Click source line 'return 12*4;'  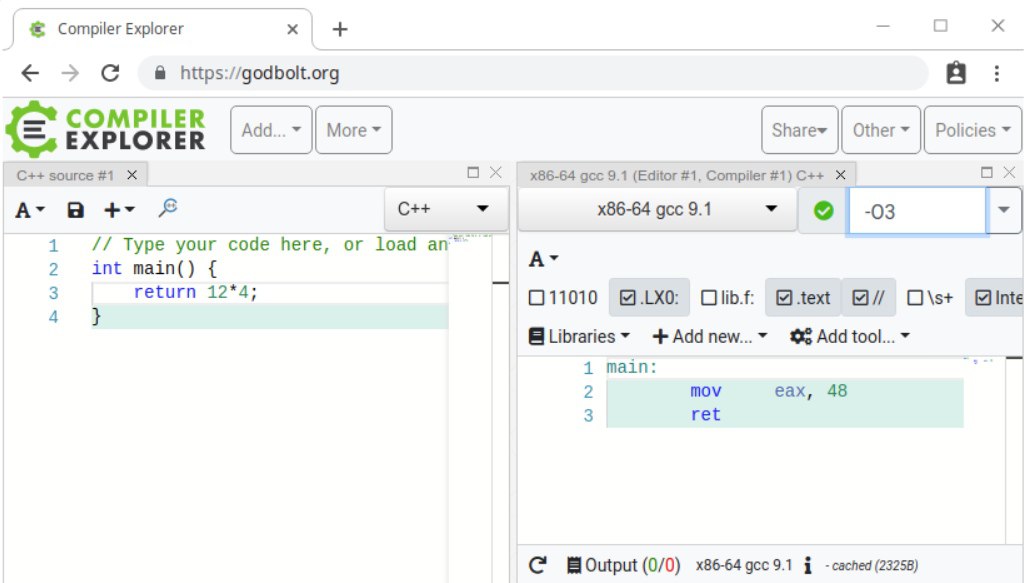coord(196,292)
